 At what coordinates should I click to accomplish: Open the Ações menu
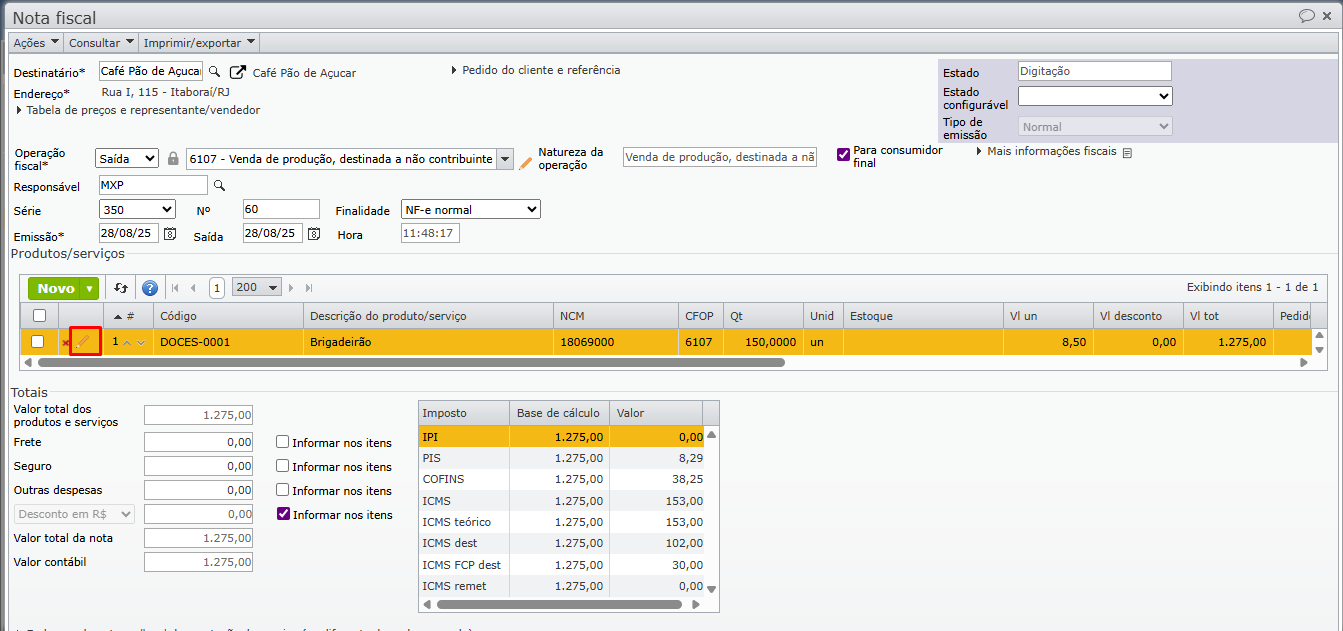point(36,43)
